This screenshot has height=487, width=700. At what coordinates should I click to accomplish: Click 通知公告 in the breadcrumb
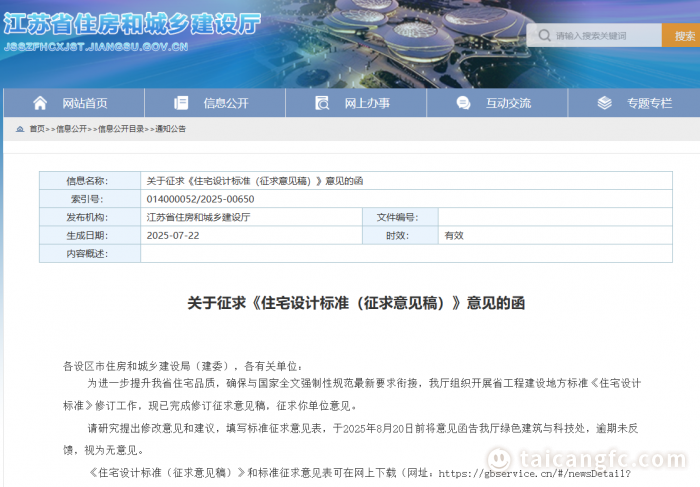170,129
